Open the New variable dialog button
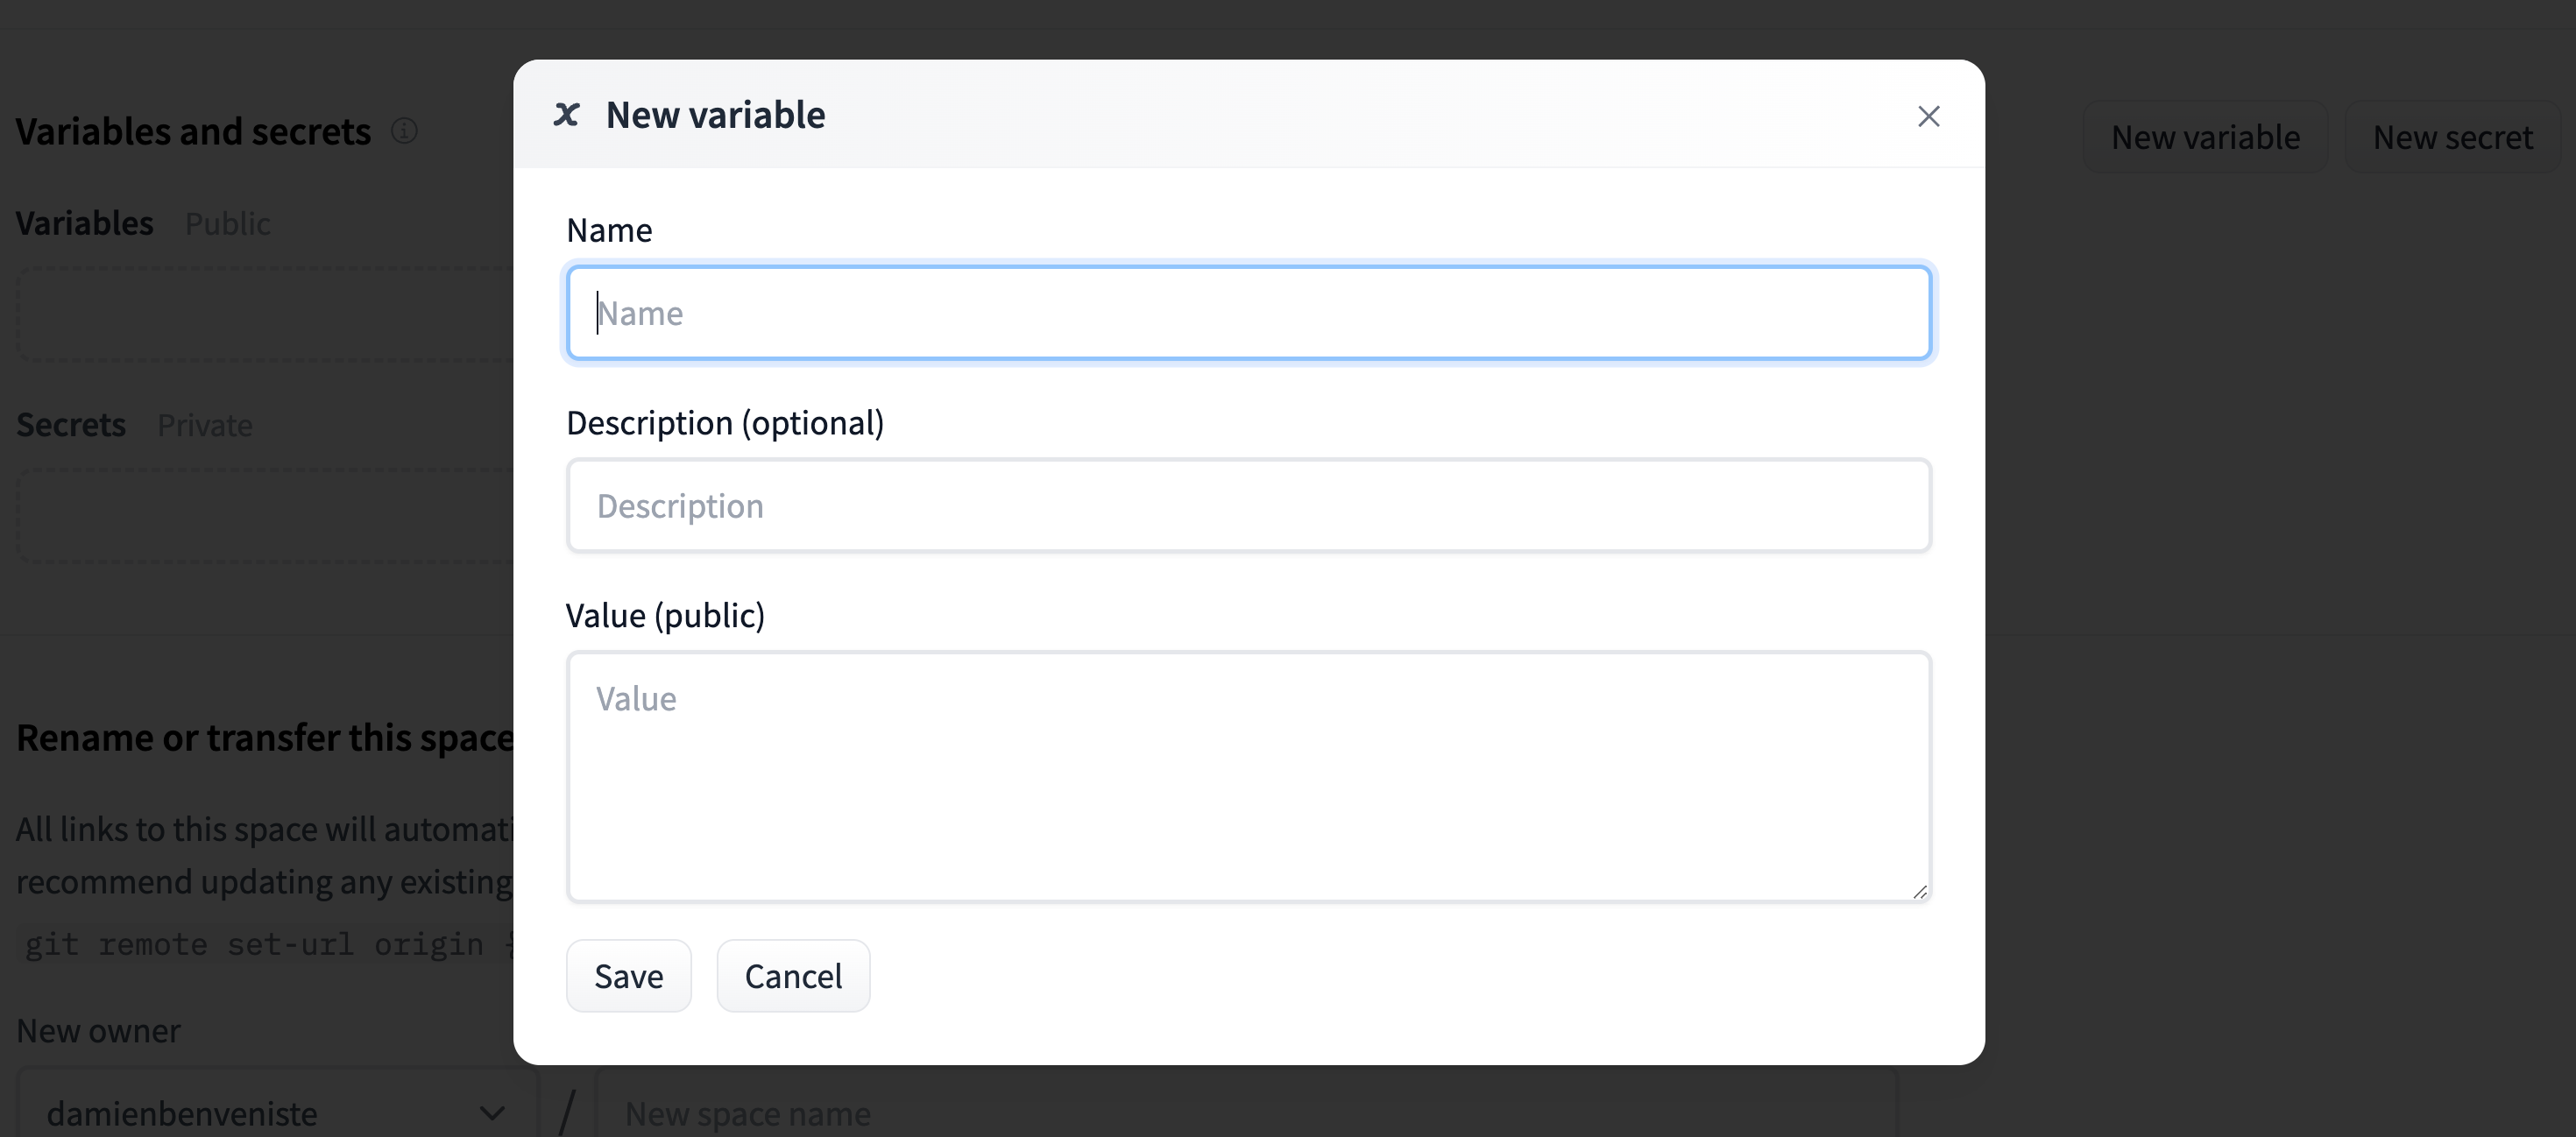Screen dimensions: 2576x1137 2206,136
